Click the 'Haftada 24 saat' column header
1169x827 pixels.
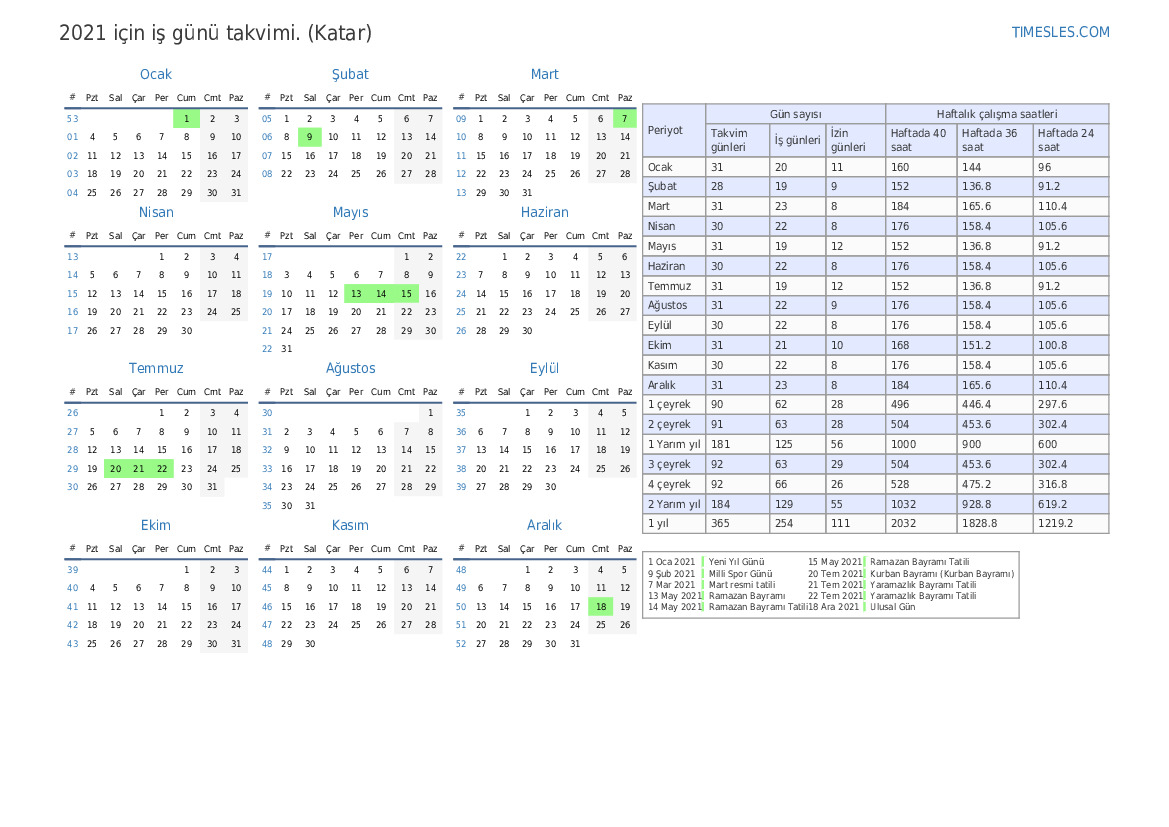pyautogui.click(x=1071, y=140)
